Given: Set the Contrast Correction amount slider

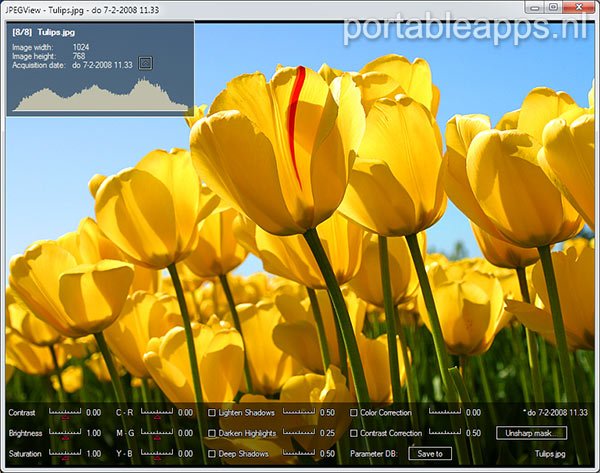Looking at the screenshot, I should point(445,433).
